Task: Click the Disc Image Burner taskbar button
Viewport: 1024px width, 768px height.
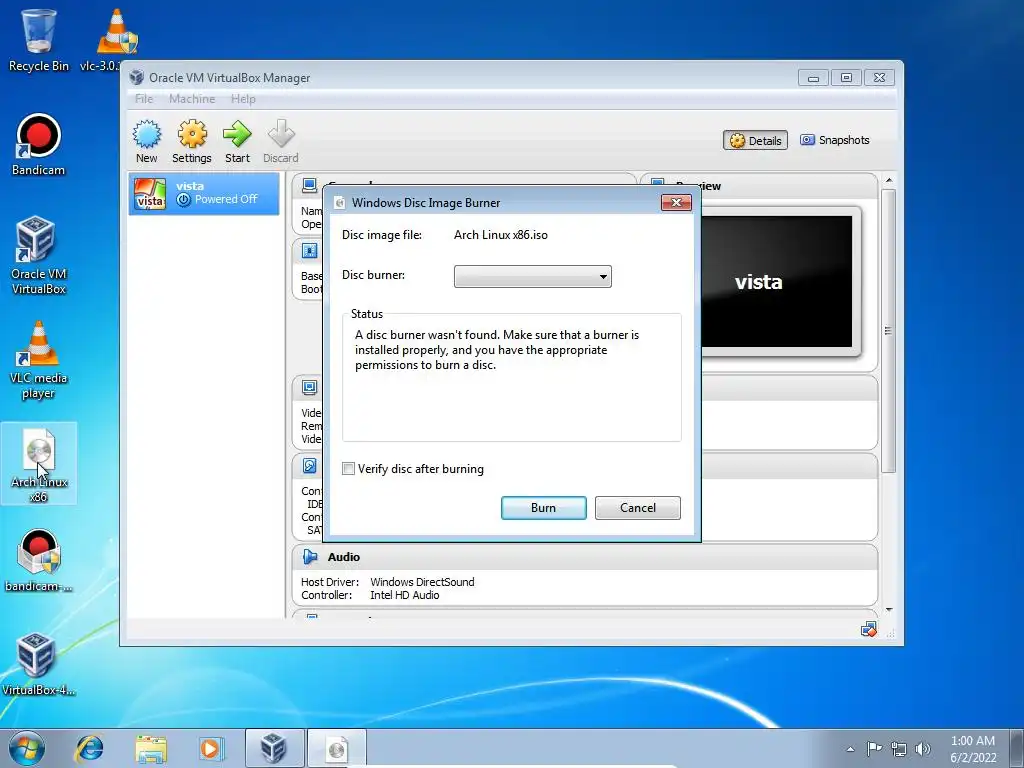Action: click(336, 748)
